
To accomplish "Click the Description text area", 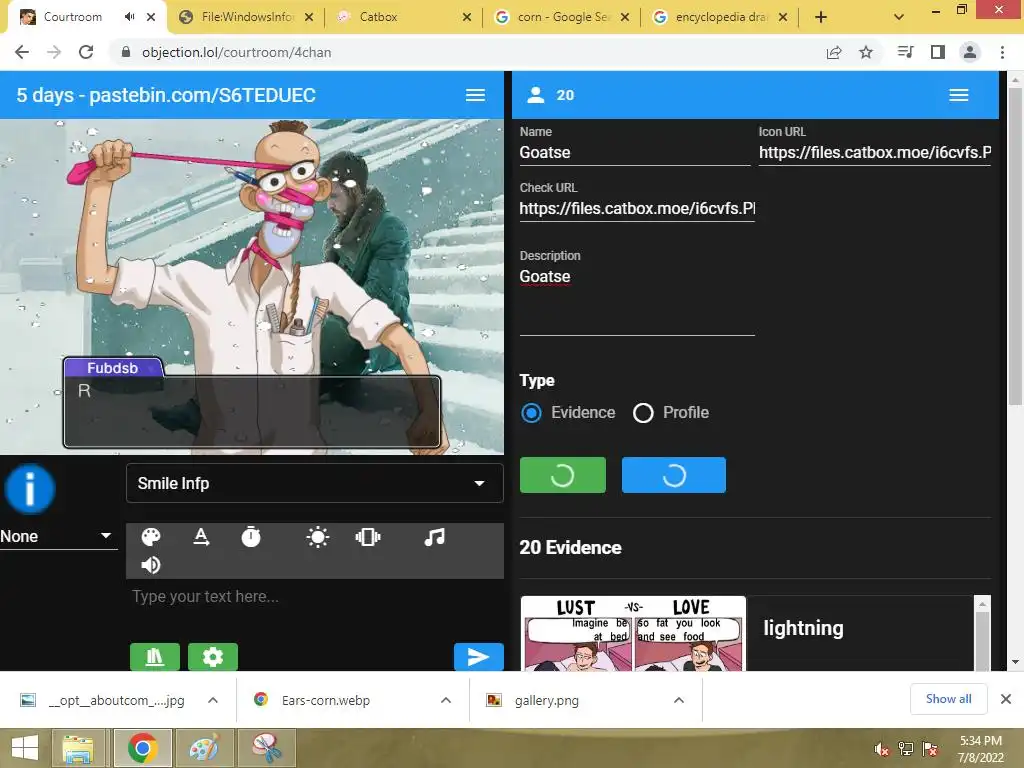I will (x=637, y=300).
